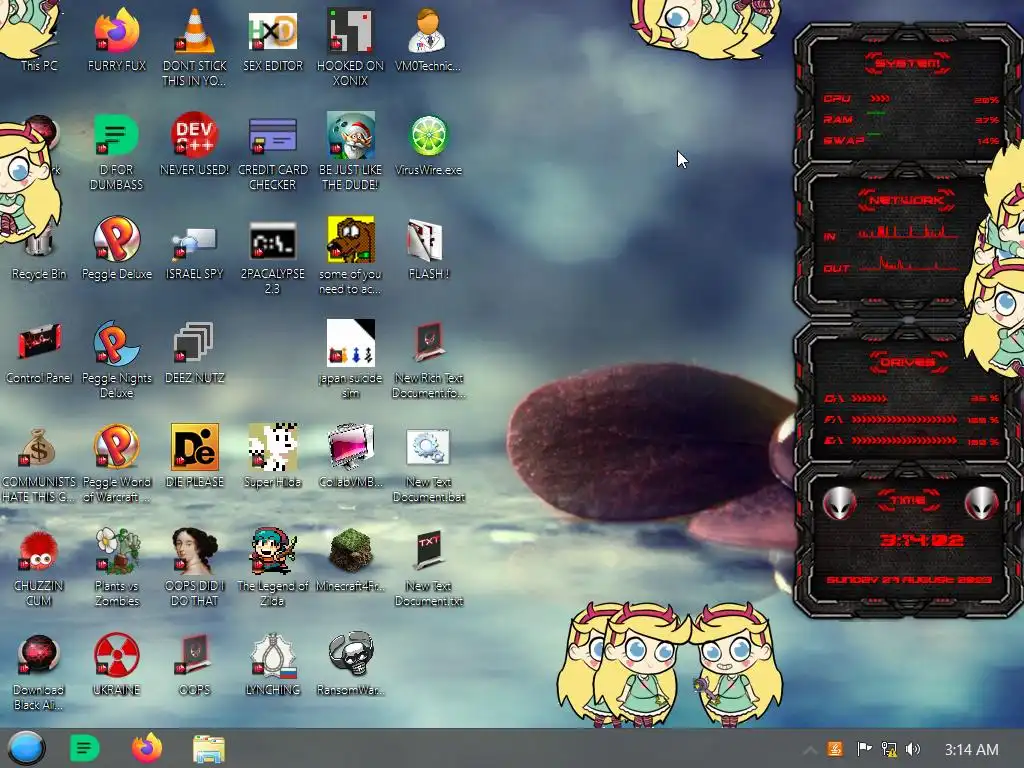Select the Peggle World of Warcraft shortcut
The width and height of the screenshot is (1024, 768).
tap(116, 464)
